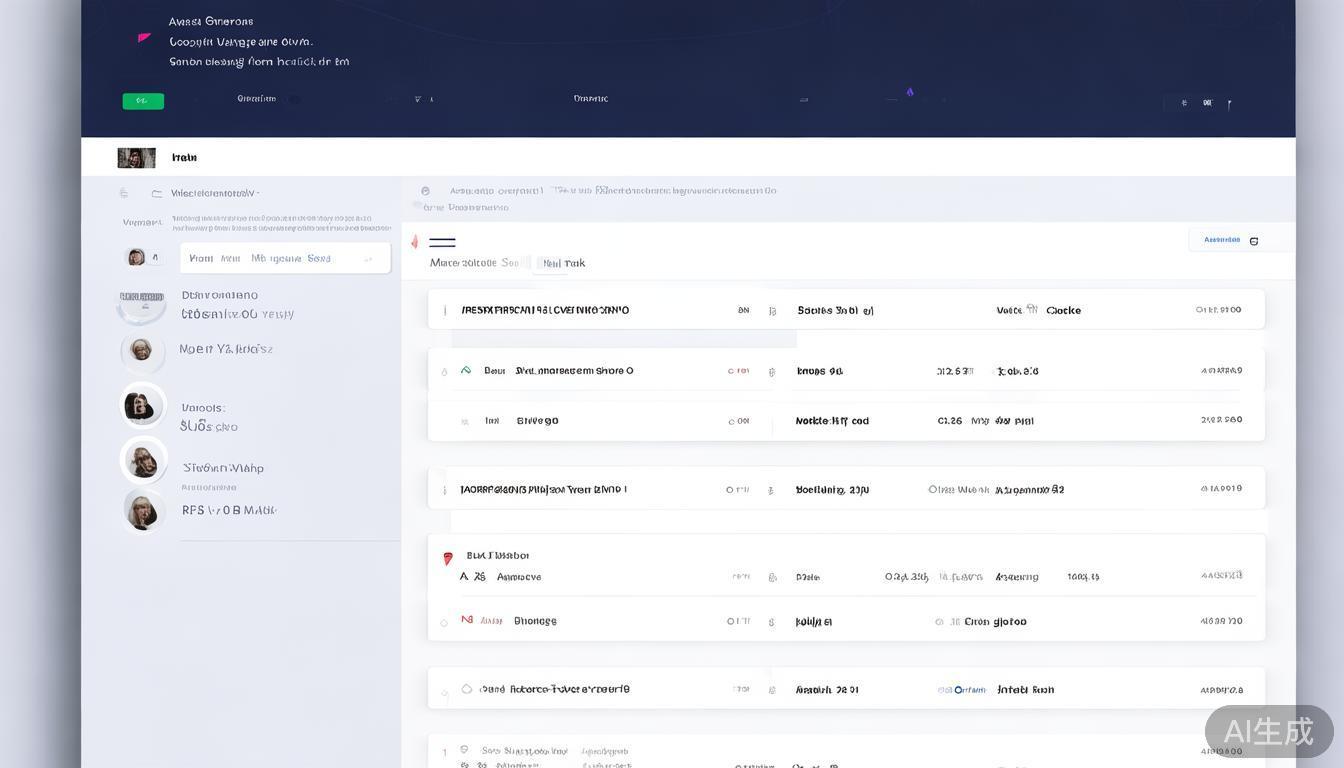Viewport: 1344px width, 768px height.
Task: Expand the first list row using its left handle
Action: point(444,311)
